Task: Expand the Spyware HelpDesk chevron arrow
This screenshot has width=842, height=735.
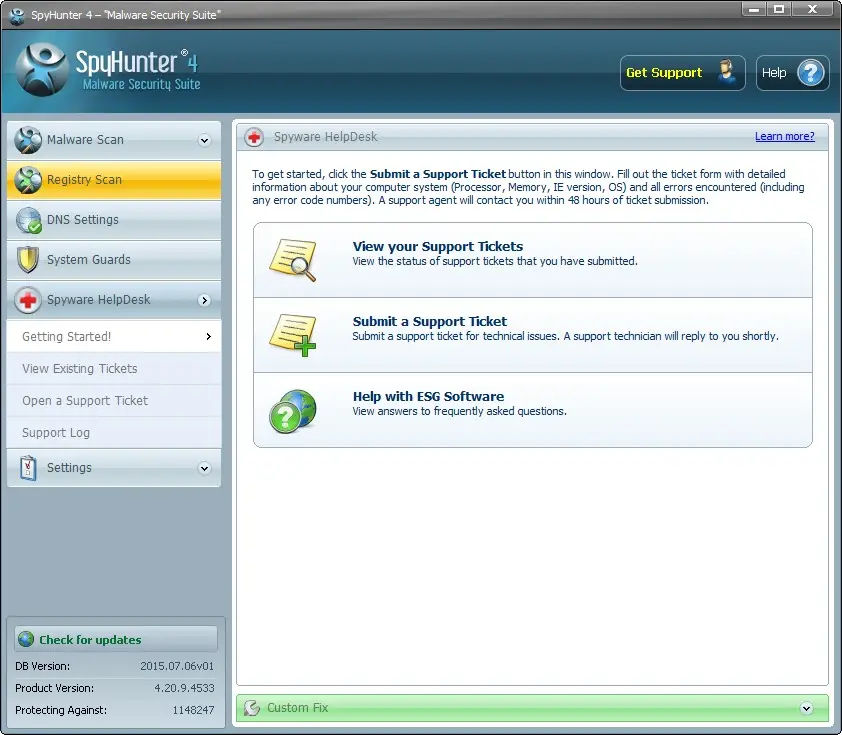Action: pyautogui.click(x=204, y=300)
